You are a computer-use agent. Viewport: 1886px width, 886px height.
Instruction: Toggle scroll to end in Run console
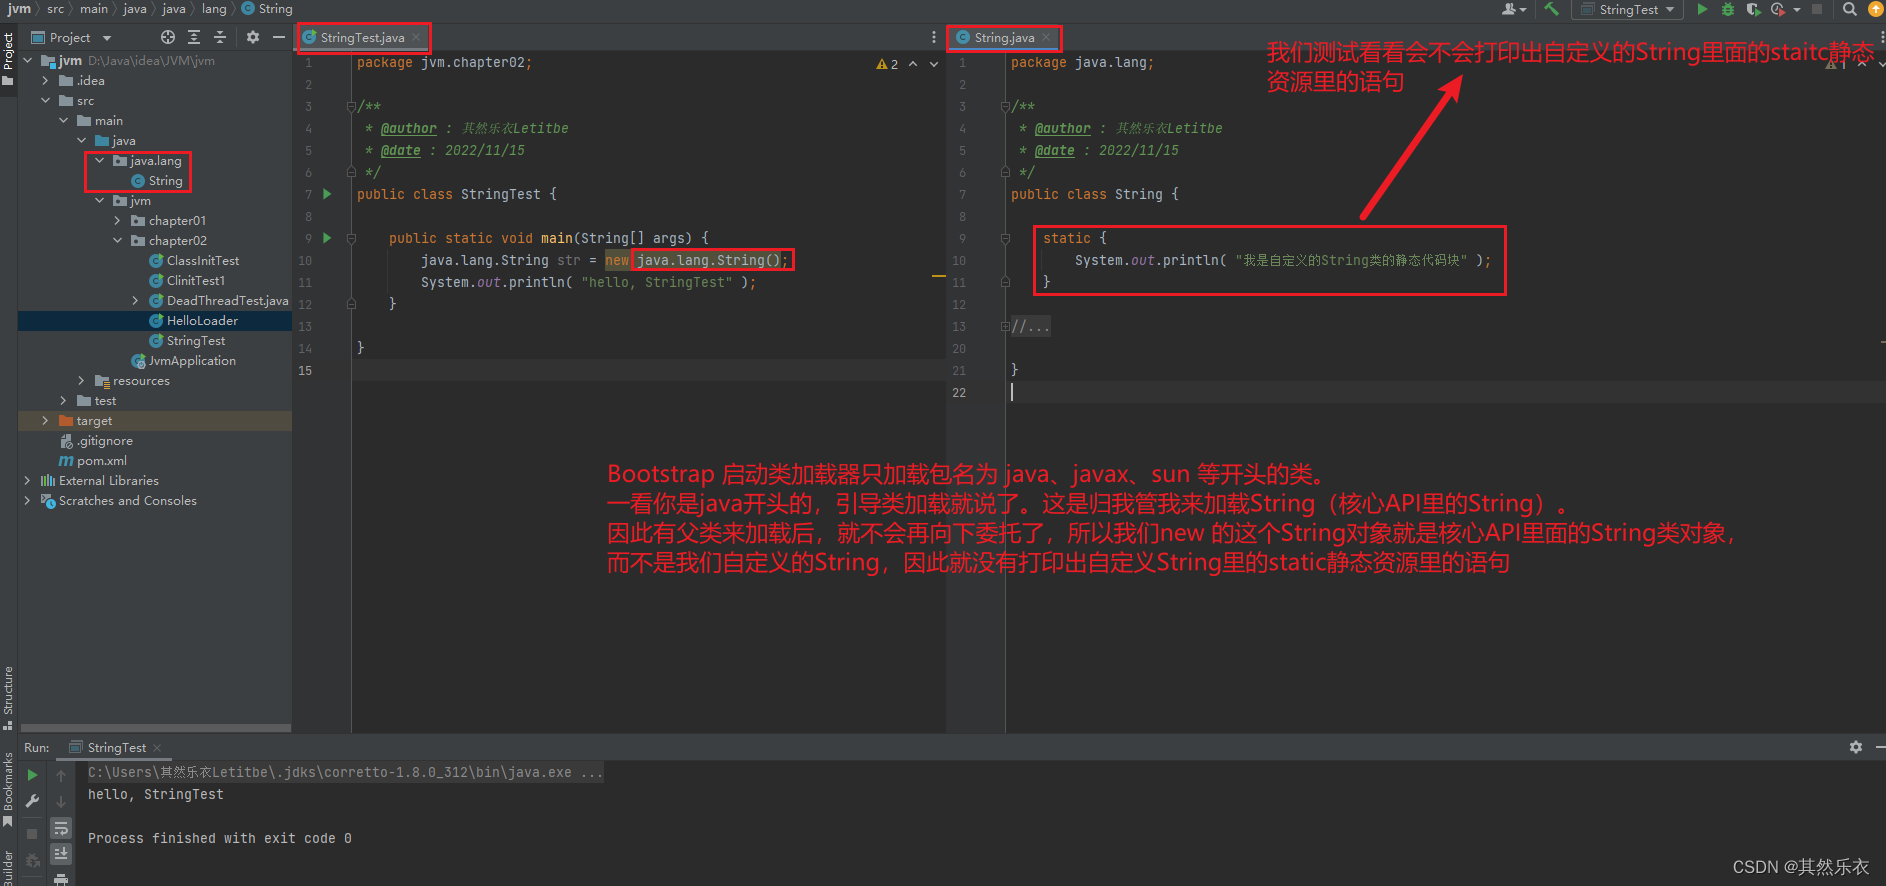tap(61, 853)
